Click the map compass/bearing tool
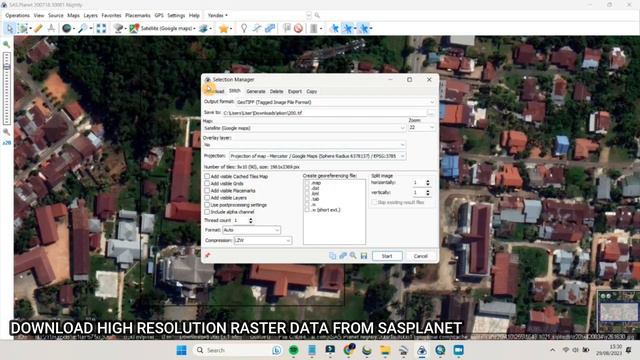 tap(51, 28)
